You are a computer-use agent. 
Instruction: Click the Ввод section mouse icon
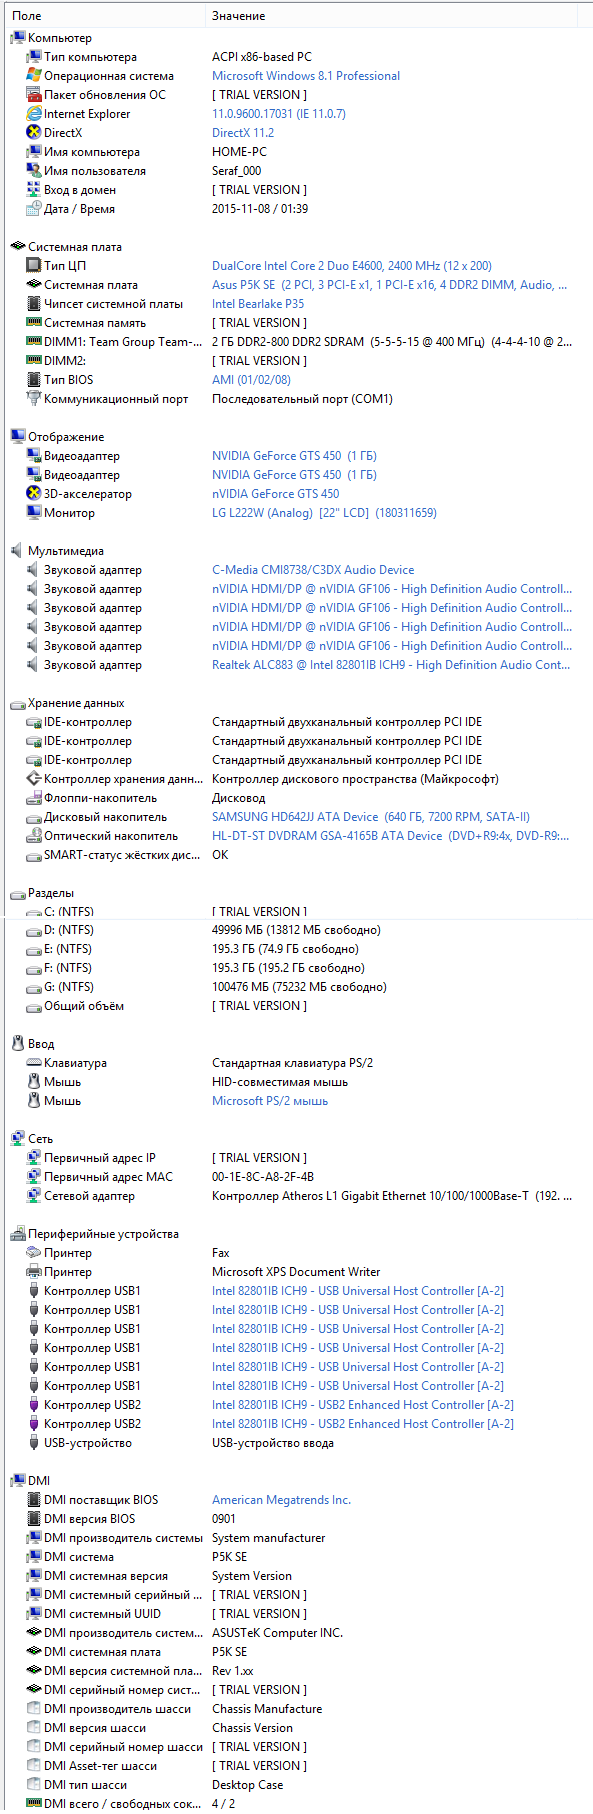click(17, 1044)
